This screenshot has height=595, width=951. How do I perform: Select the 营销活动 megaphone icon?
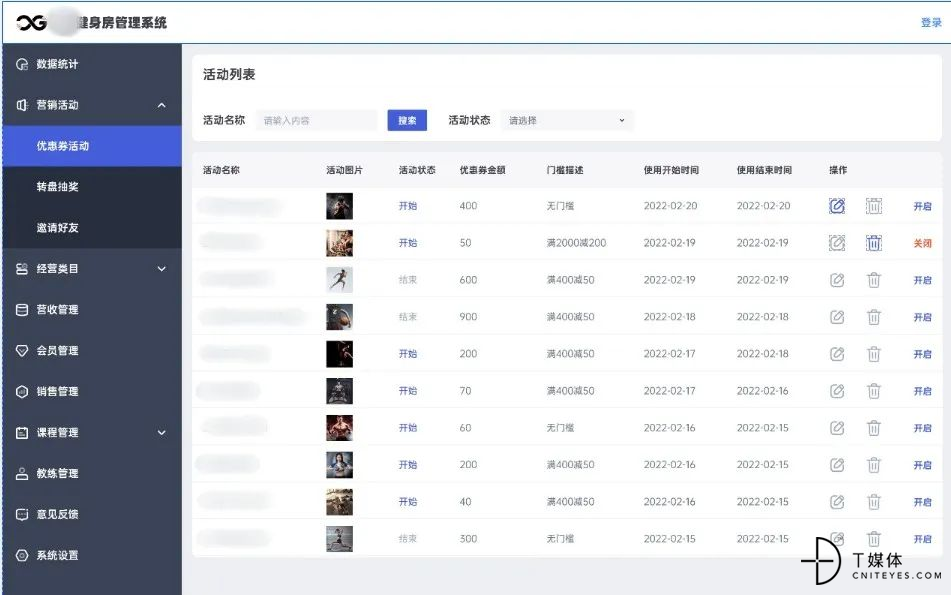click(22, 105)
